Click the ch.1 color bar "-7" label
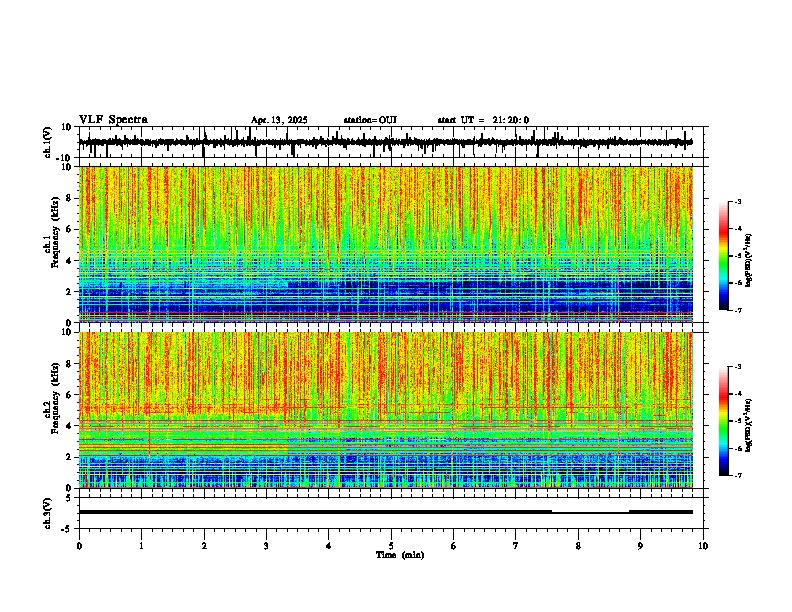 click(738, 310)
